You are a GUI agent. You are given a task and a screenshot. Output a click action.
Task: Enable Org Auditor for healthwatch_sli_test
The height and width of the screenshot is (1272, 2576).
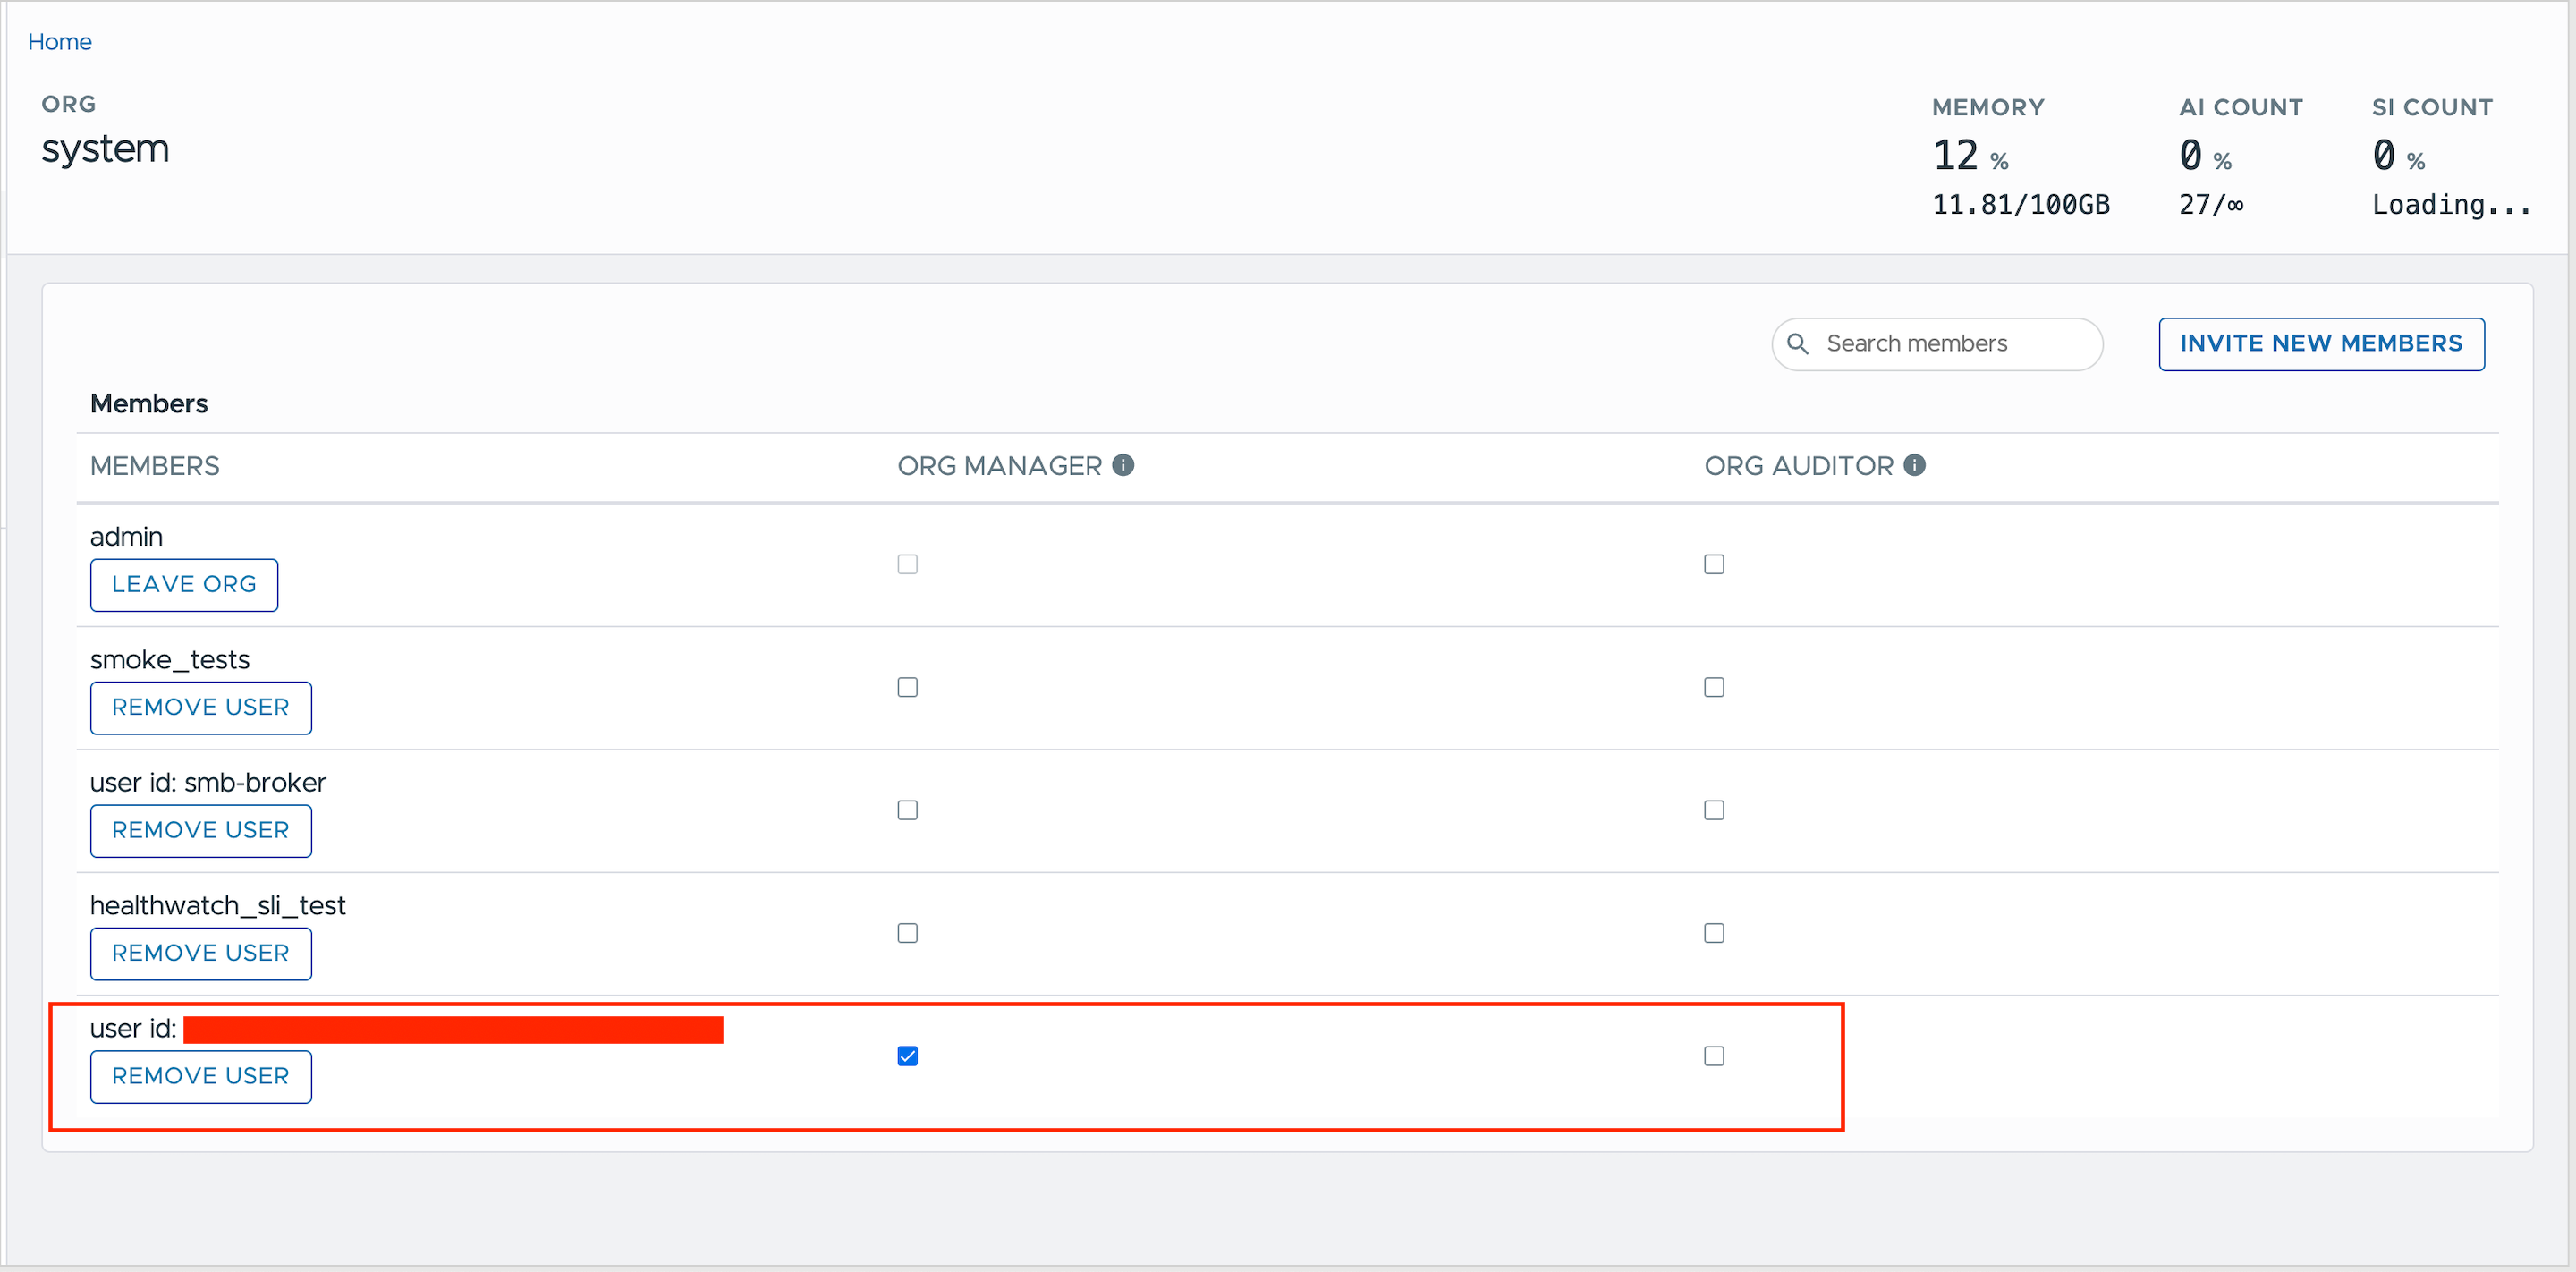1714,933
